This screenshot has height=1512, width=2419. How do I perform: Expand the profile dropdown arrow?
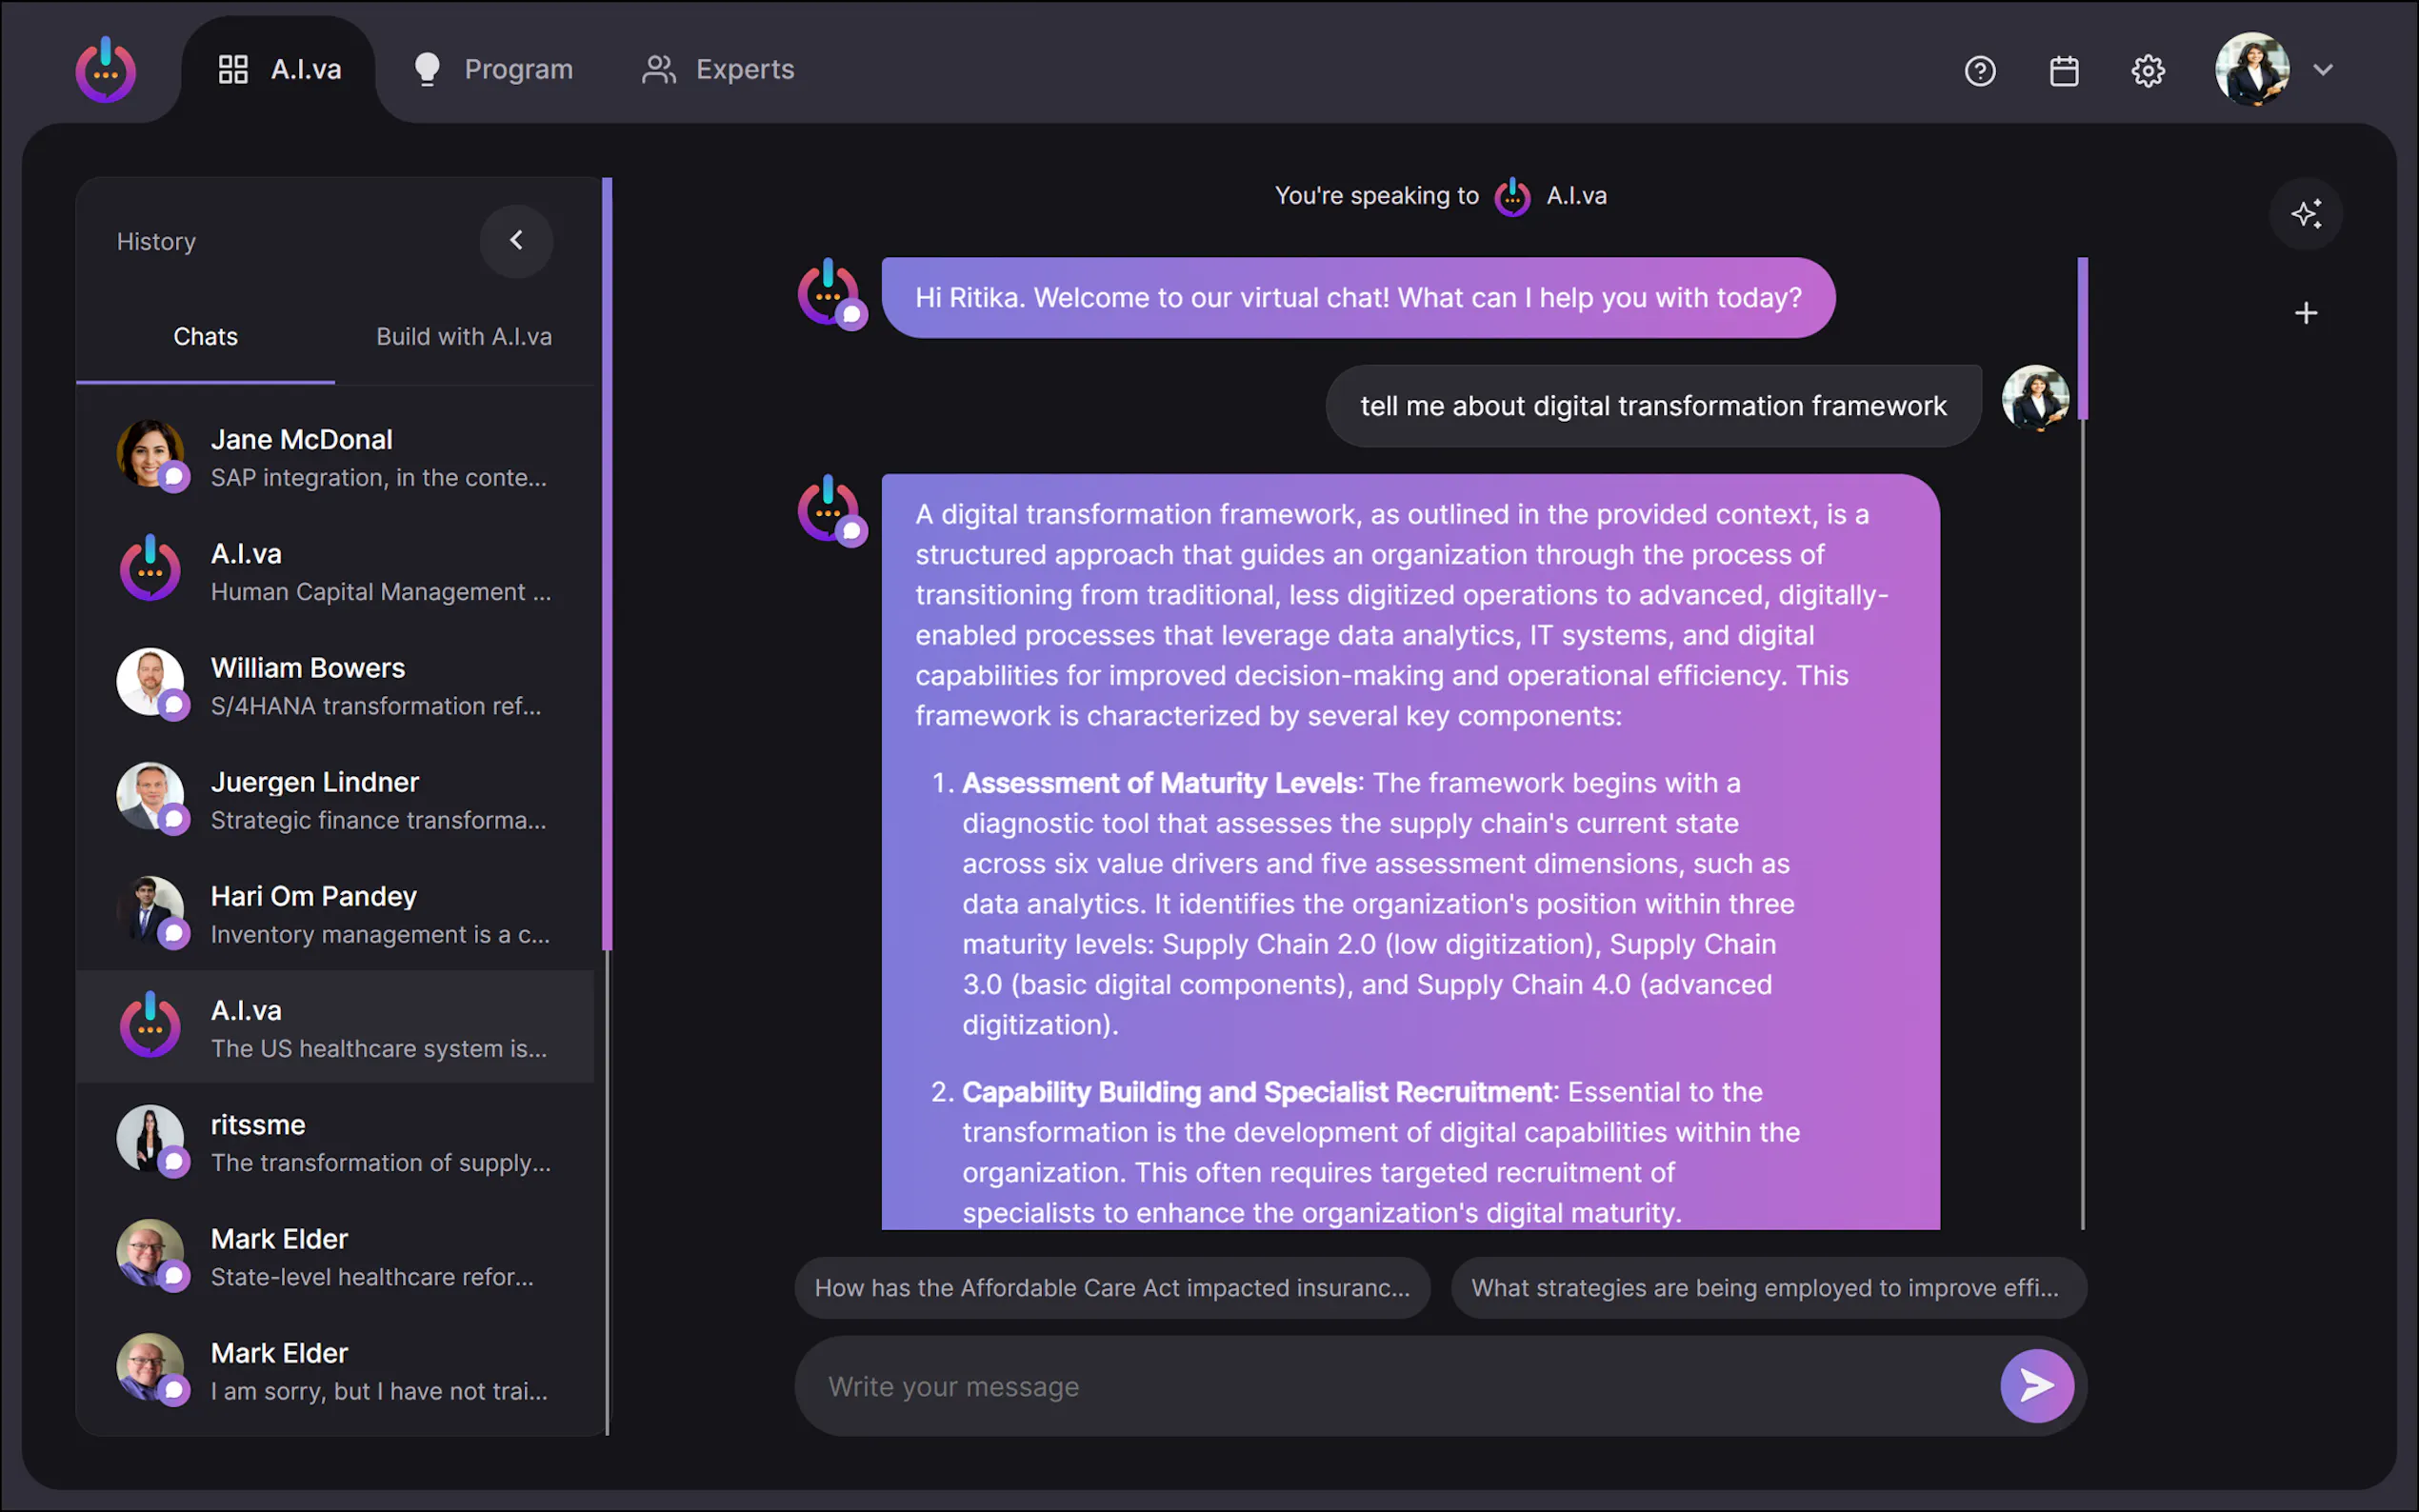coord(2322,70)
